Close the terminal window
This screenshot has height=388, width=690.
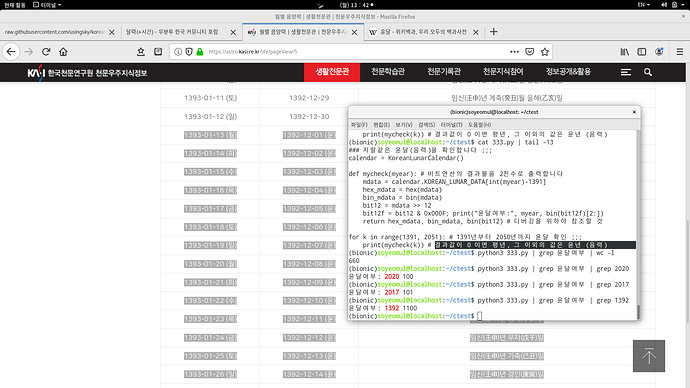tap(634, 112)
